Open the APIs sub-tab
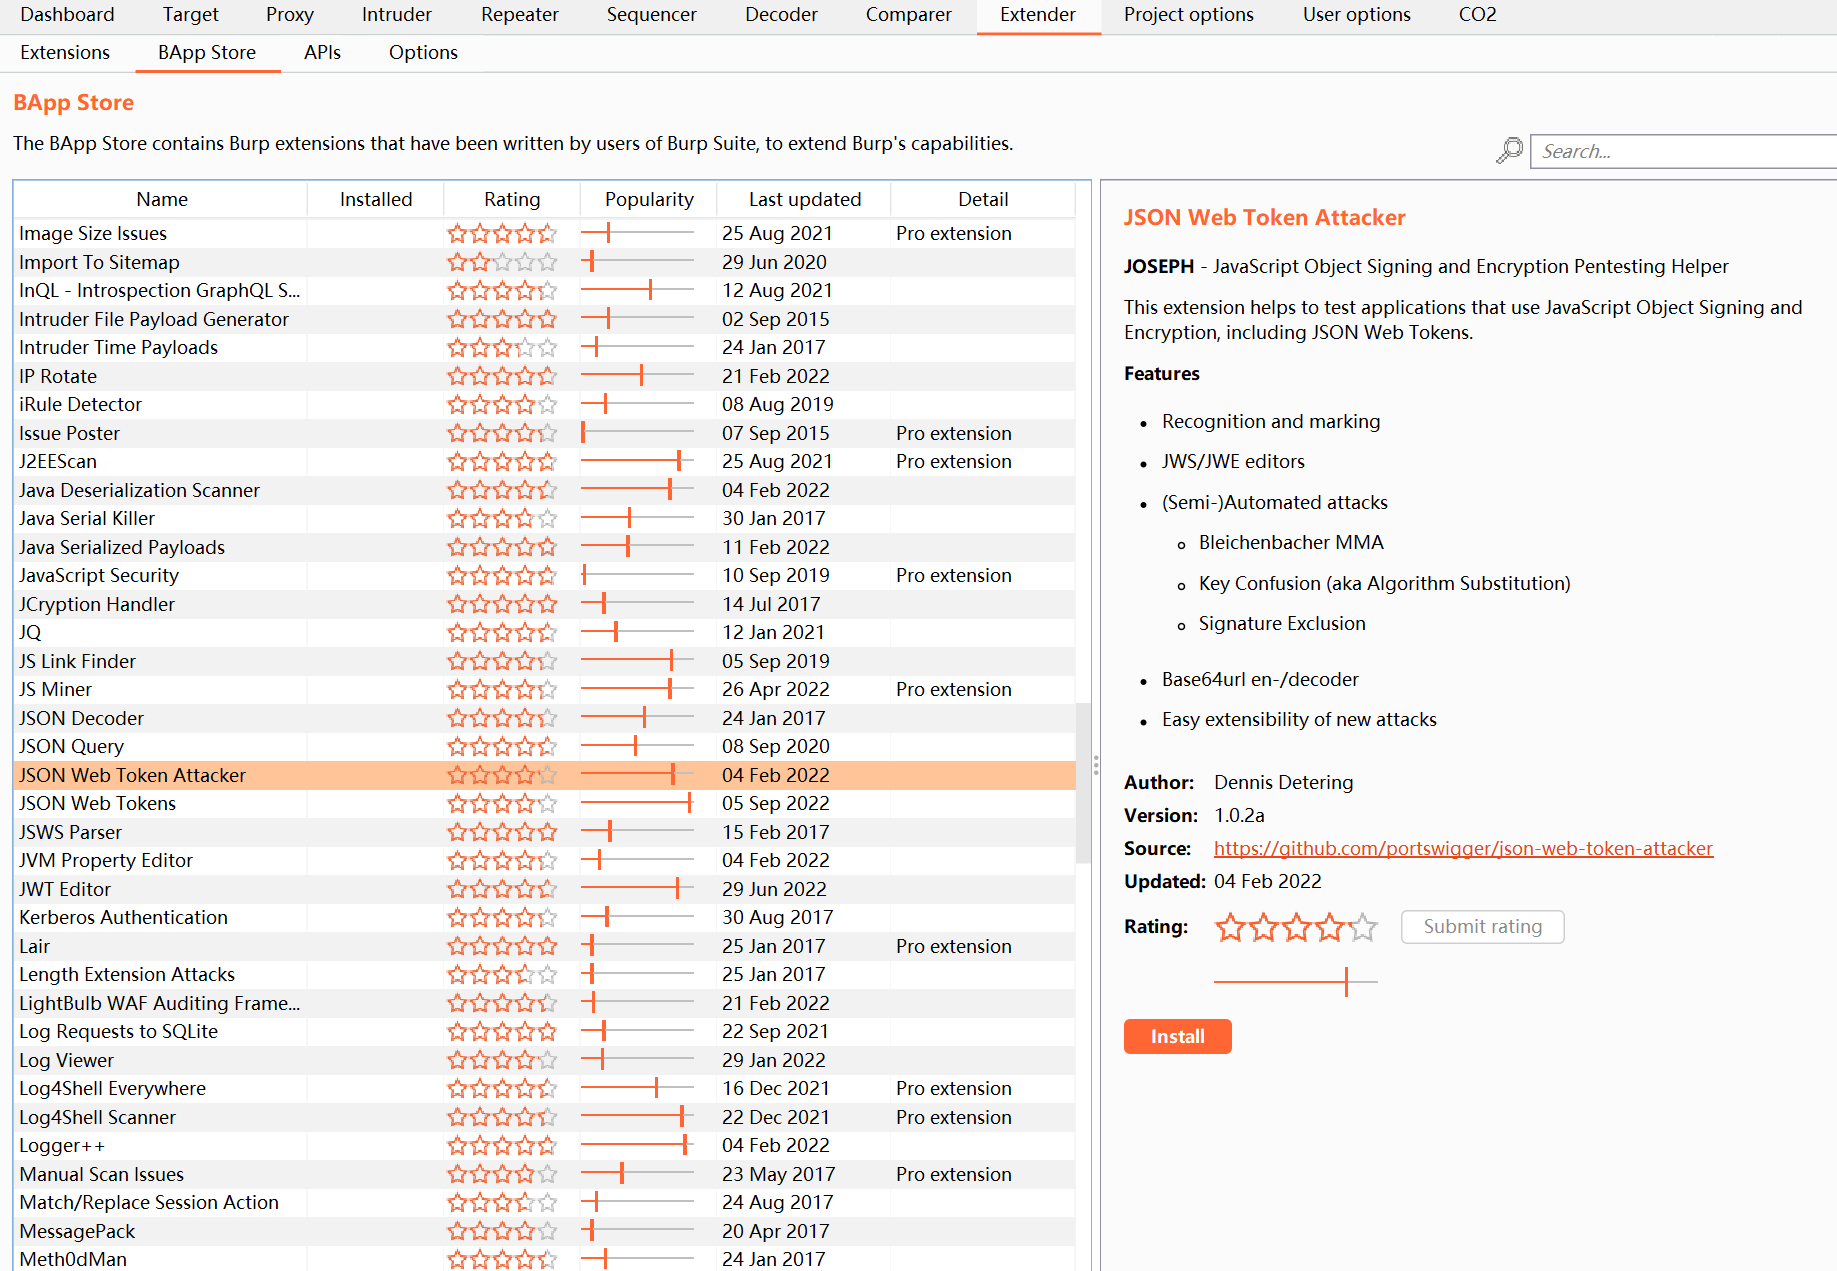 click(322, 53)
